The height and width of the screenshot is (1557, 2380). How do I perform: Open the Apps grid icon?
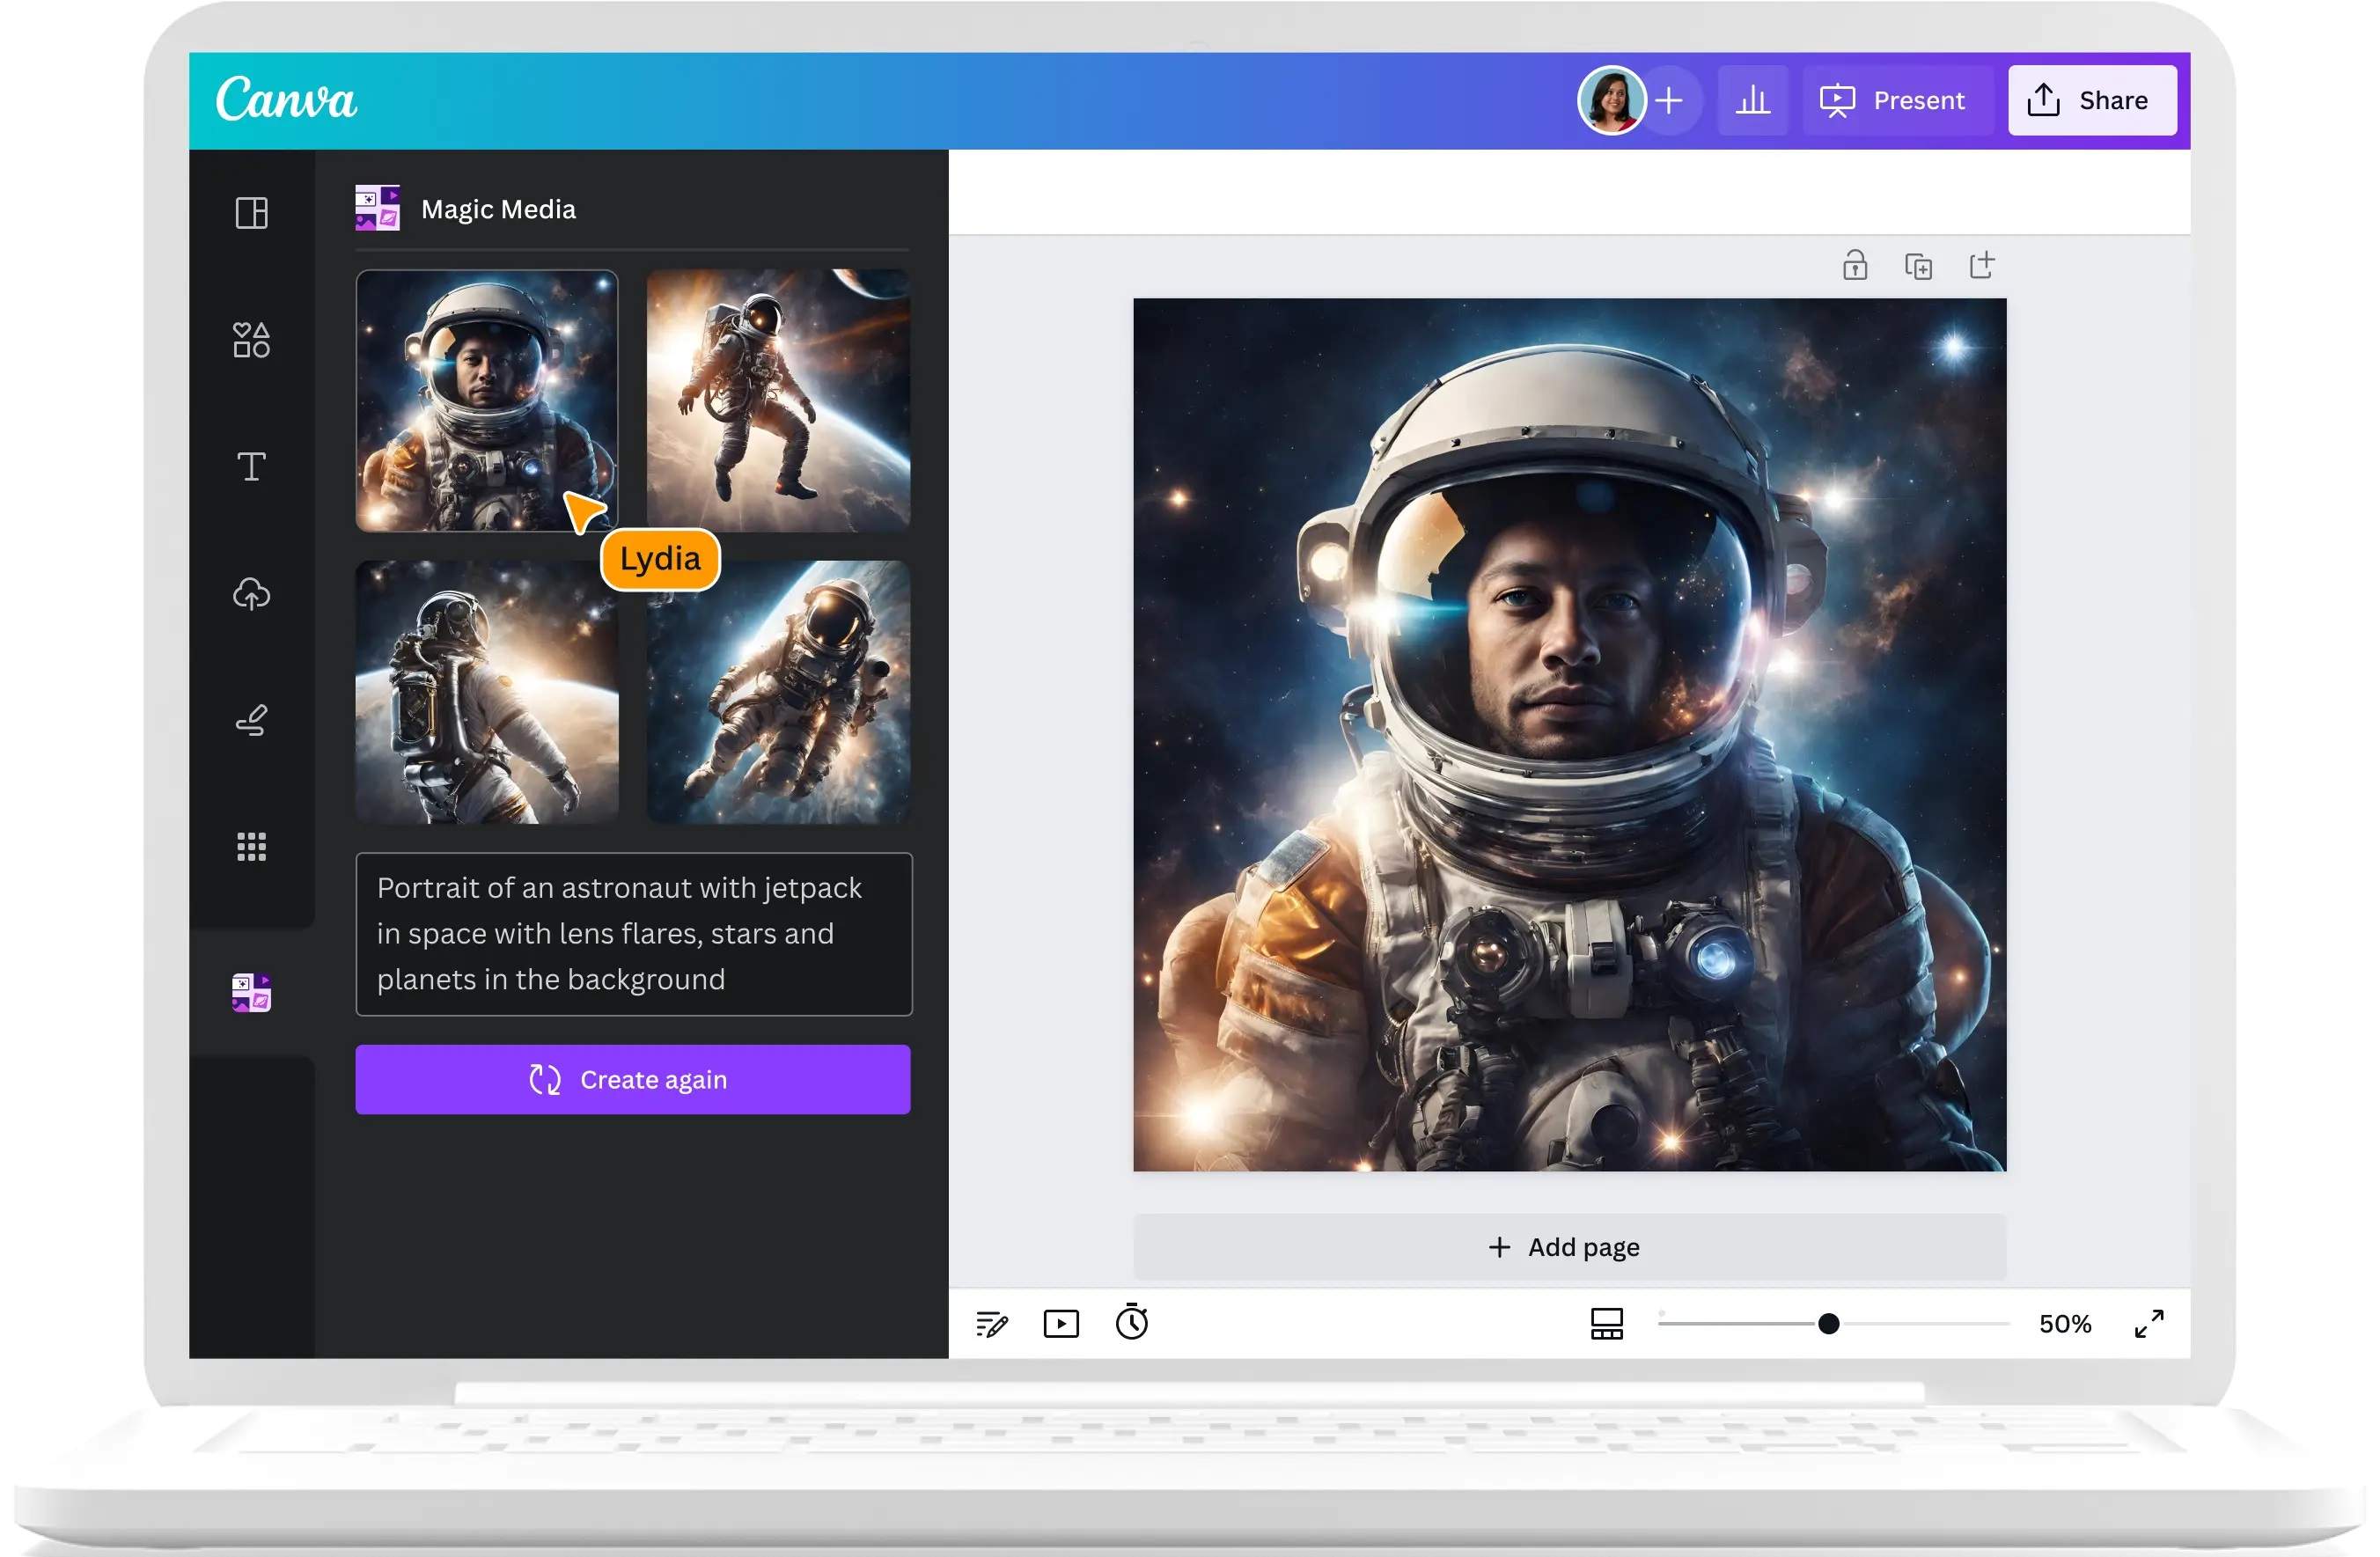pos(251,847)
